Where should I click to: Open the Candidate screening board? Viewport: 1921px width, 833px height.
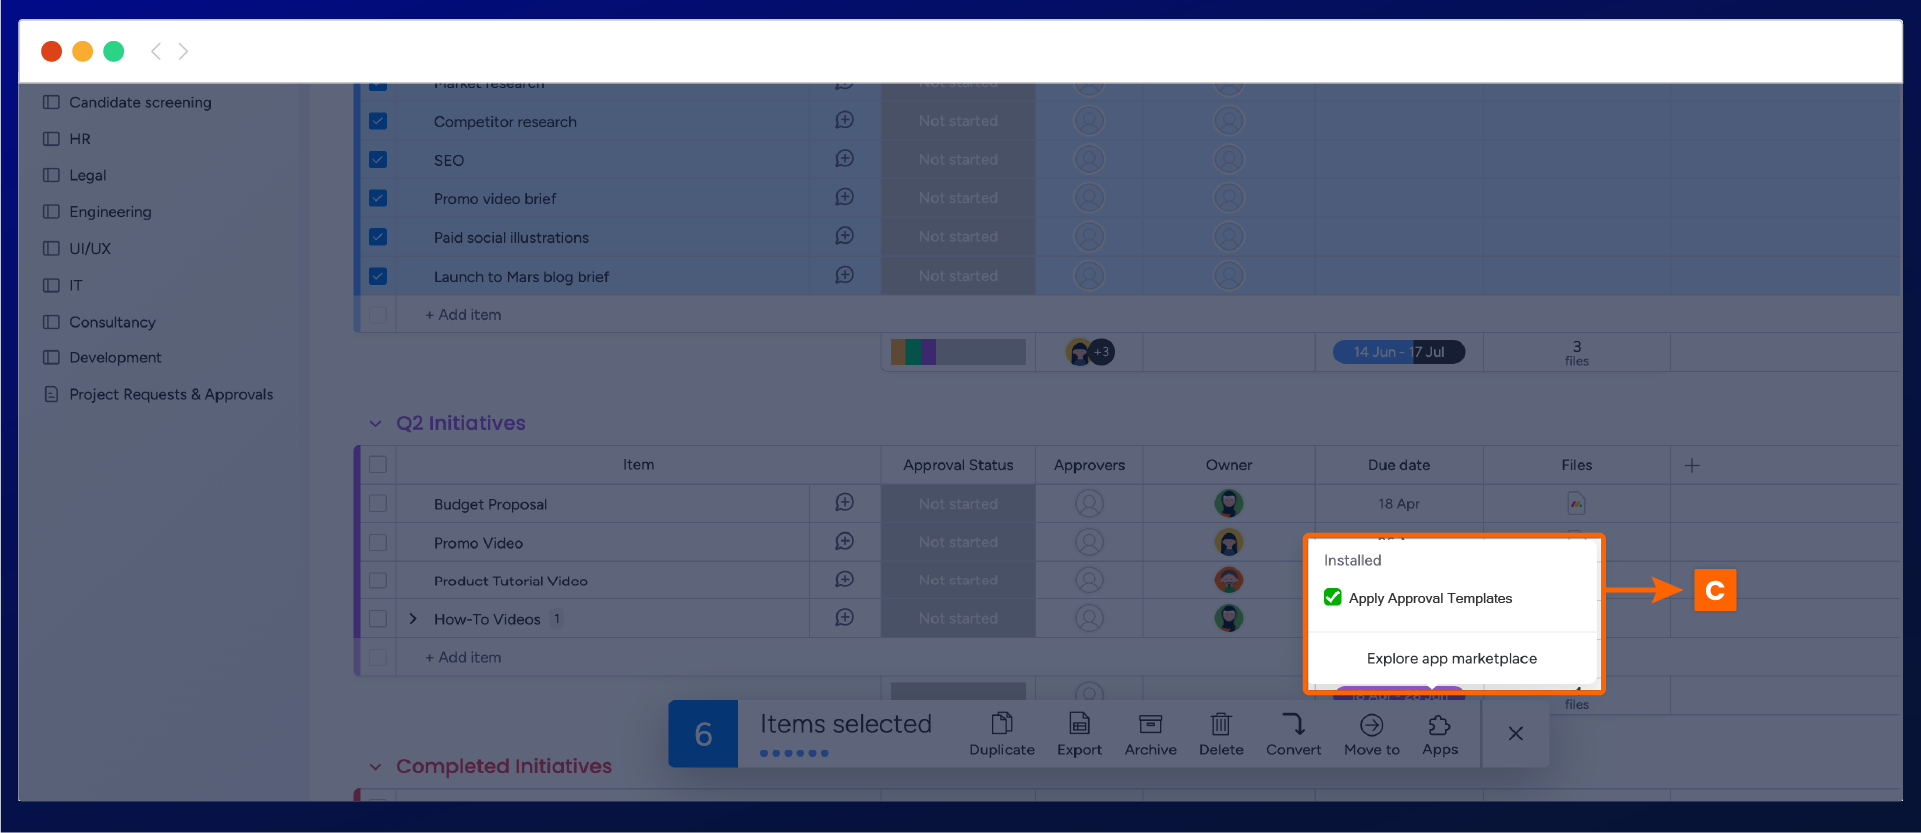(x=140, y=102)
